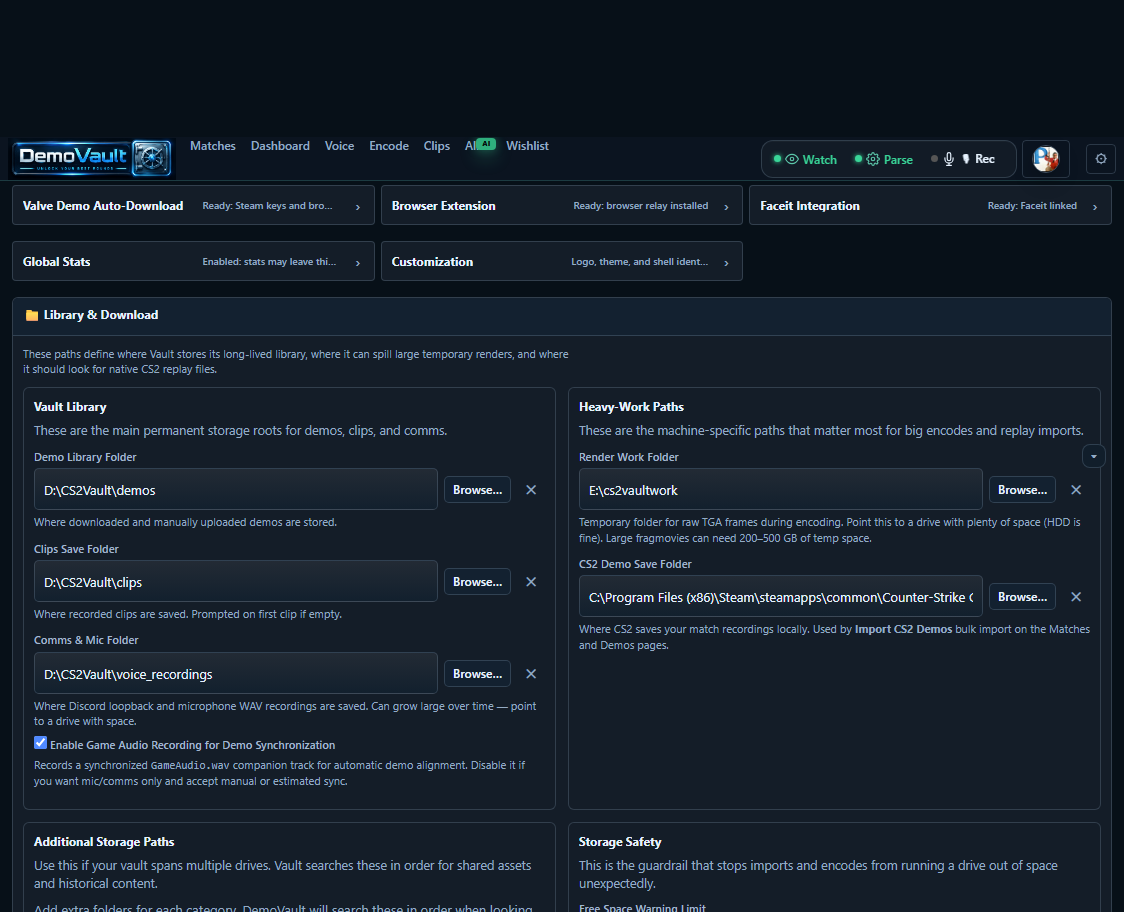This screenshot has width=1124, height=912.
Task: Open the Clips tab
Action: coord(437,146)
